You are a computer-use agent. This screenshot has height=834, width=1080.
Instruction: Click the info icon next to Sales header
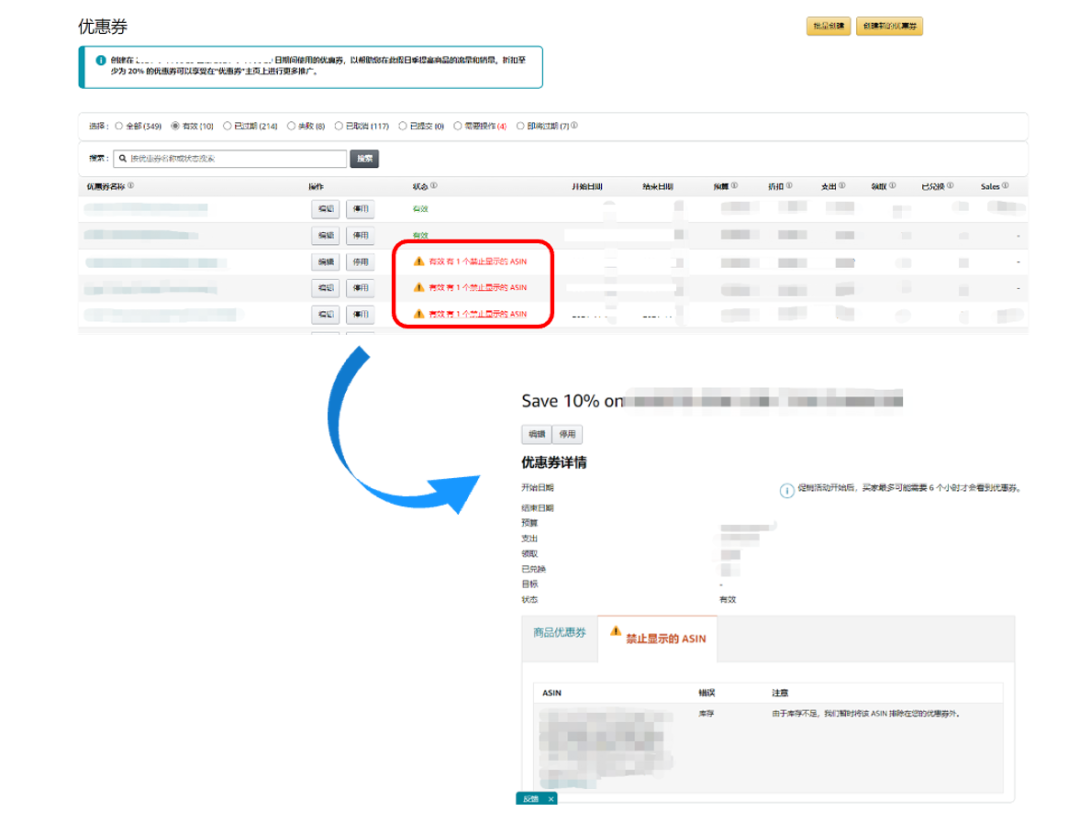1006,186
